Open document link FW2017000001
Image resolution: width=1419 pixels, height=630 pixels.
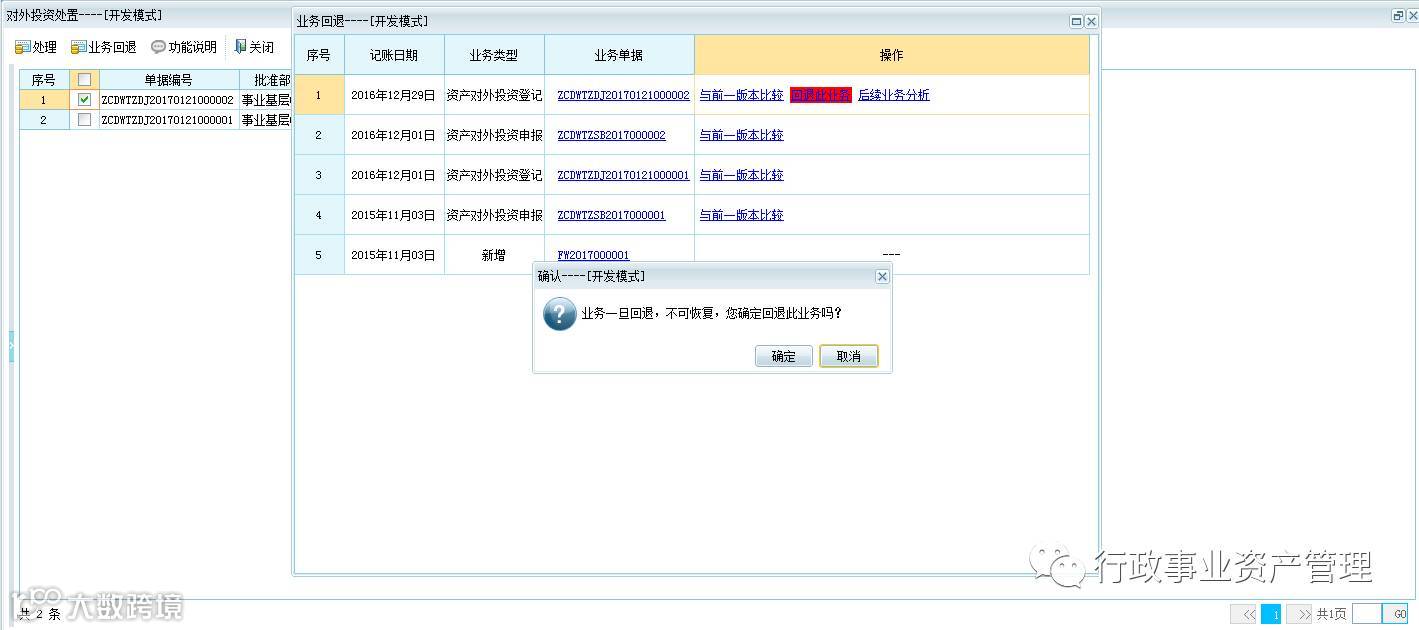coord(593,255)
